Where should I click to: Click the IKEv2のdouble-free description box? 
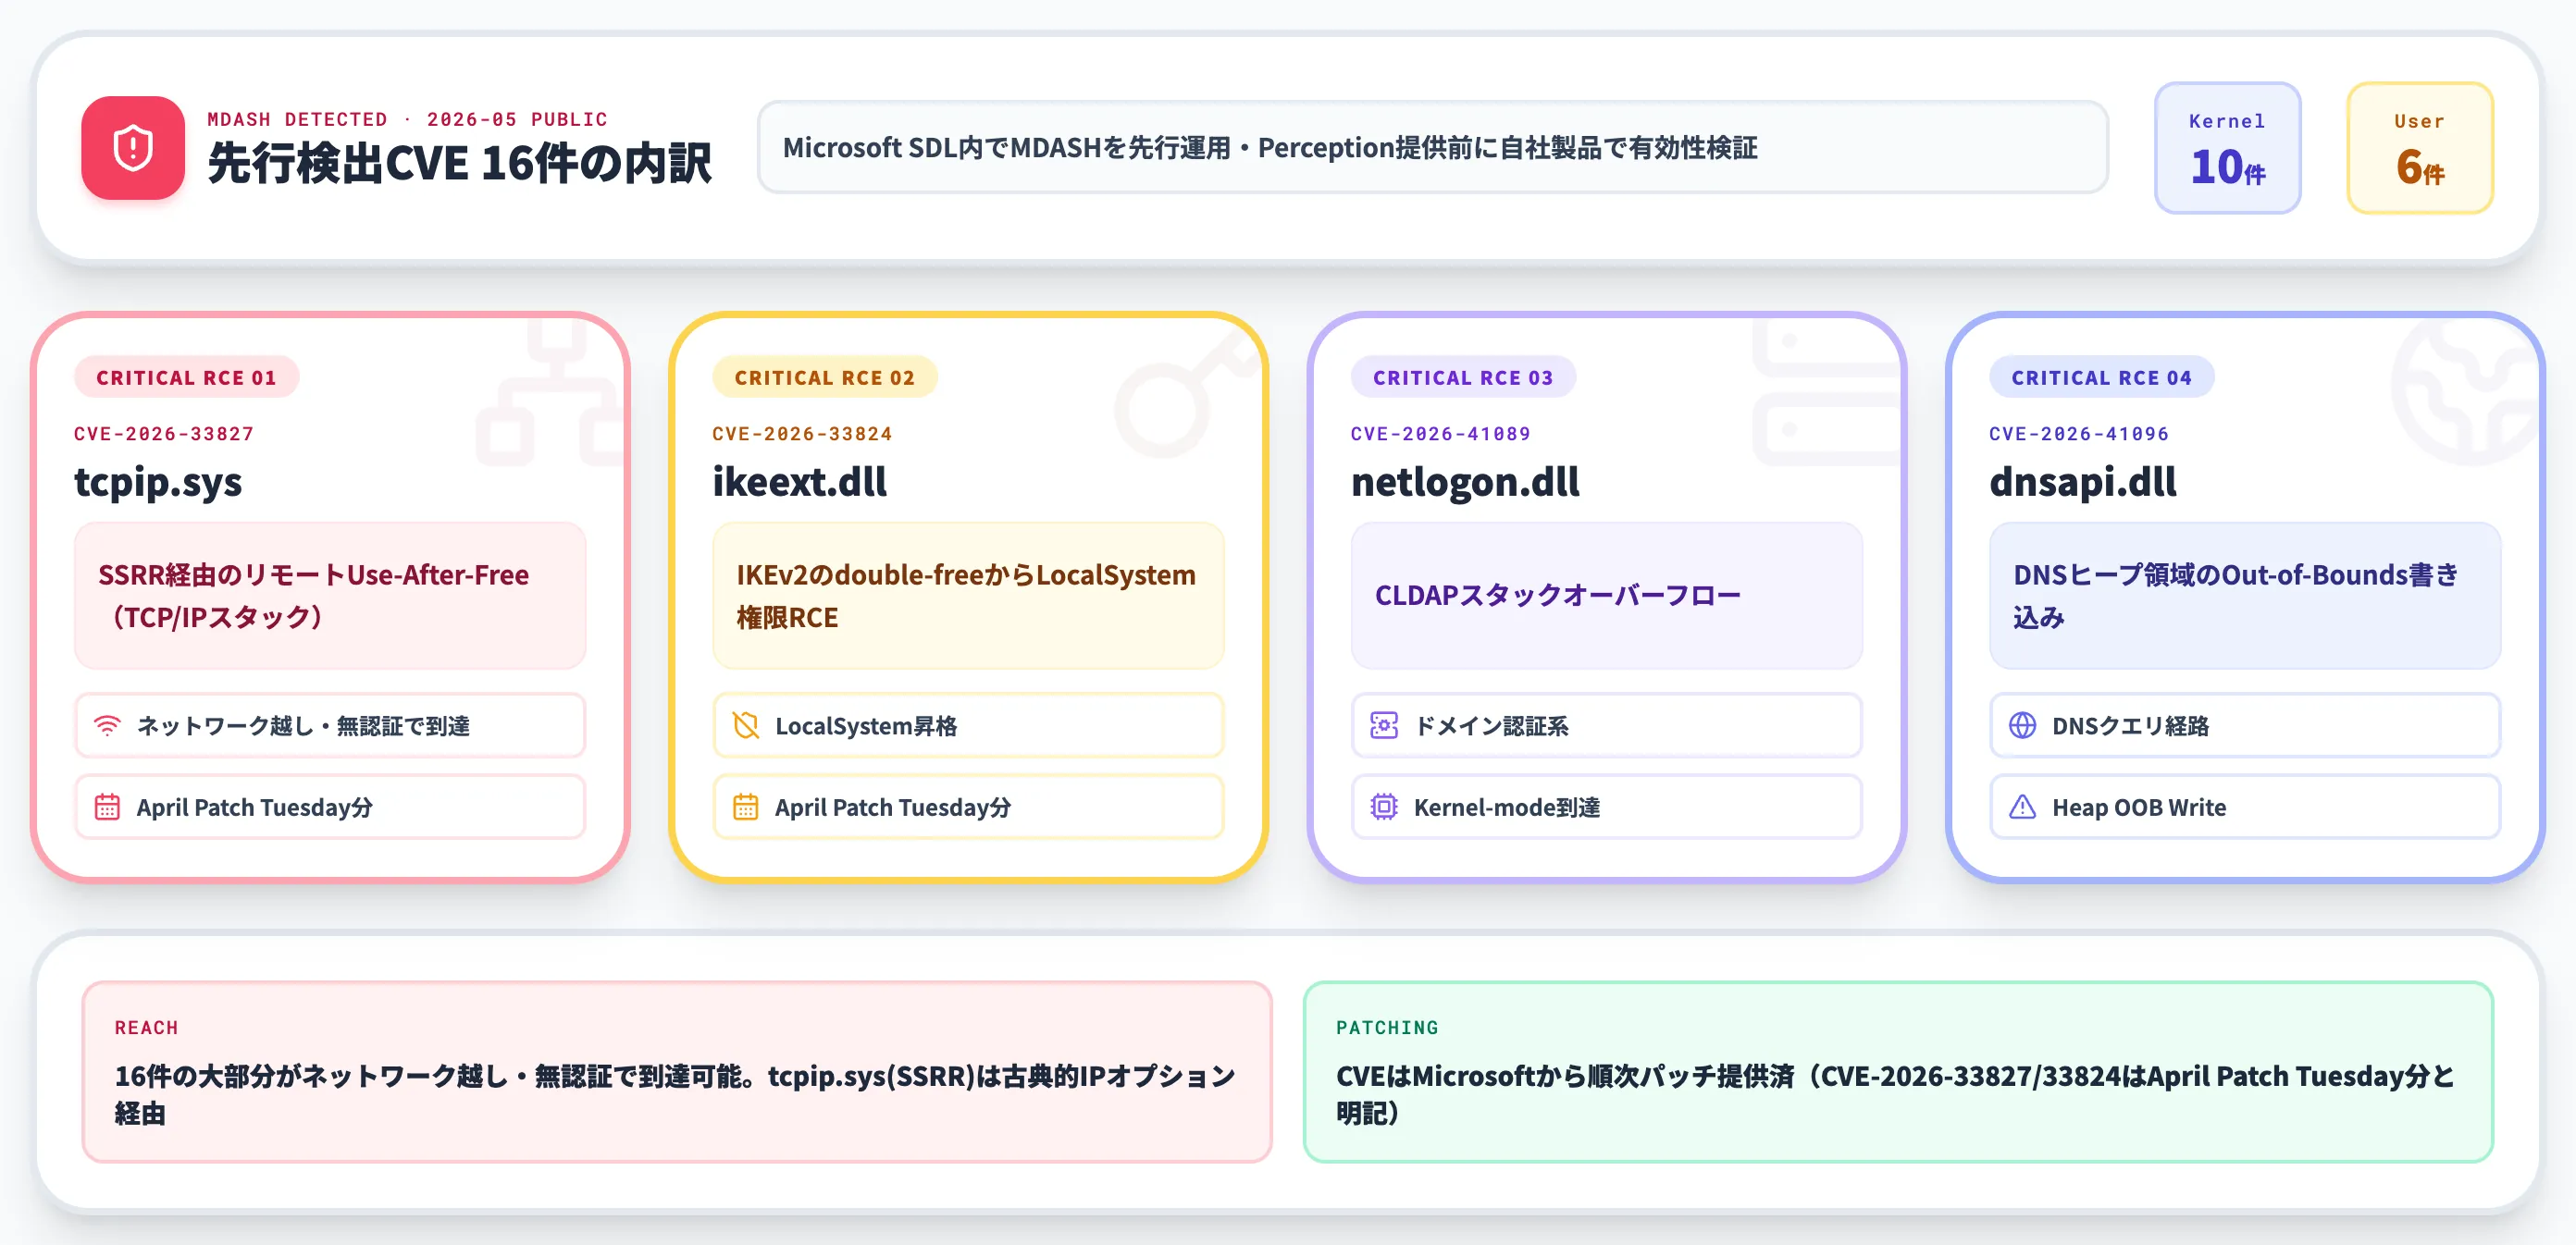[x=968, y=596]
